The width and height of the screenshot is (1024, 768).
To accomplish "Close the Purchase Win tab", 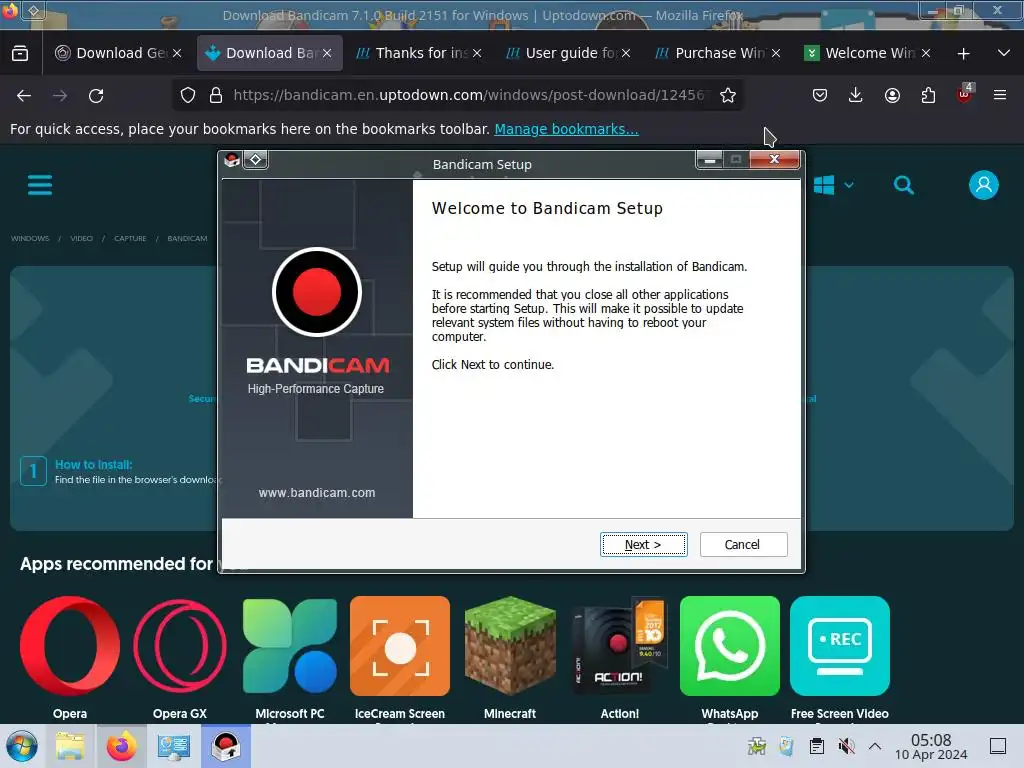I will click(x=776, y=54).
